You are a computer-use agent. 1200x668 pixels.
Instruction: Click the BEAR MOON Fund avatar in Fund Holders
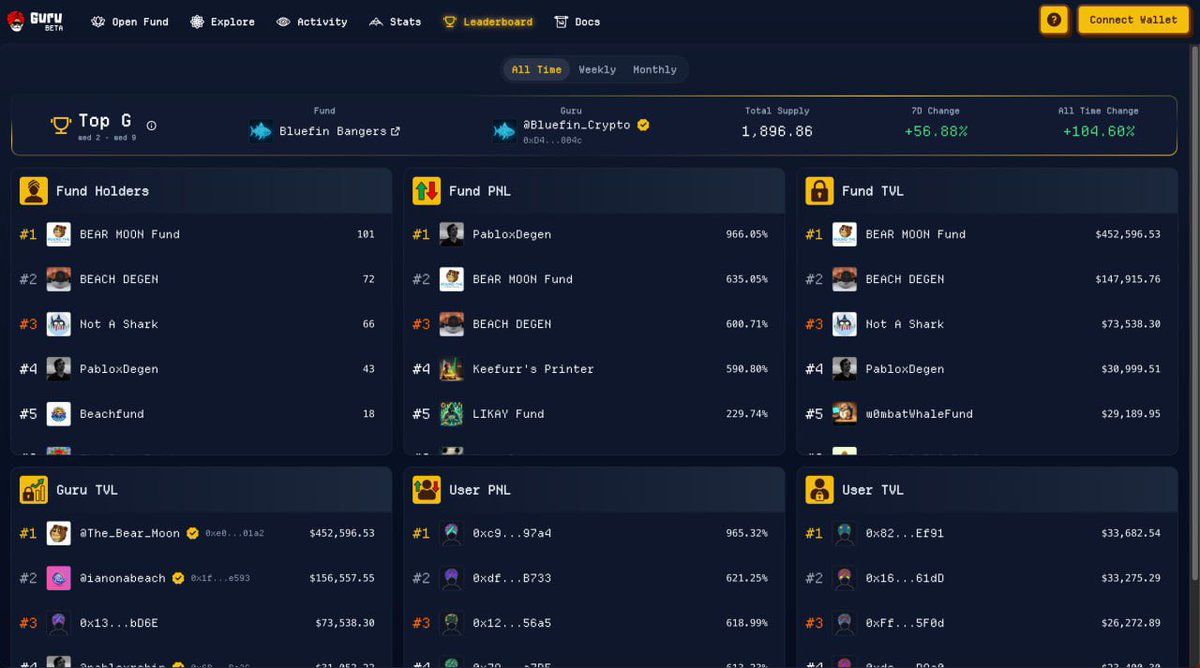[61, 234]
